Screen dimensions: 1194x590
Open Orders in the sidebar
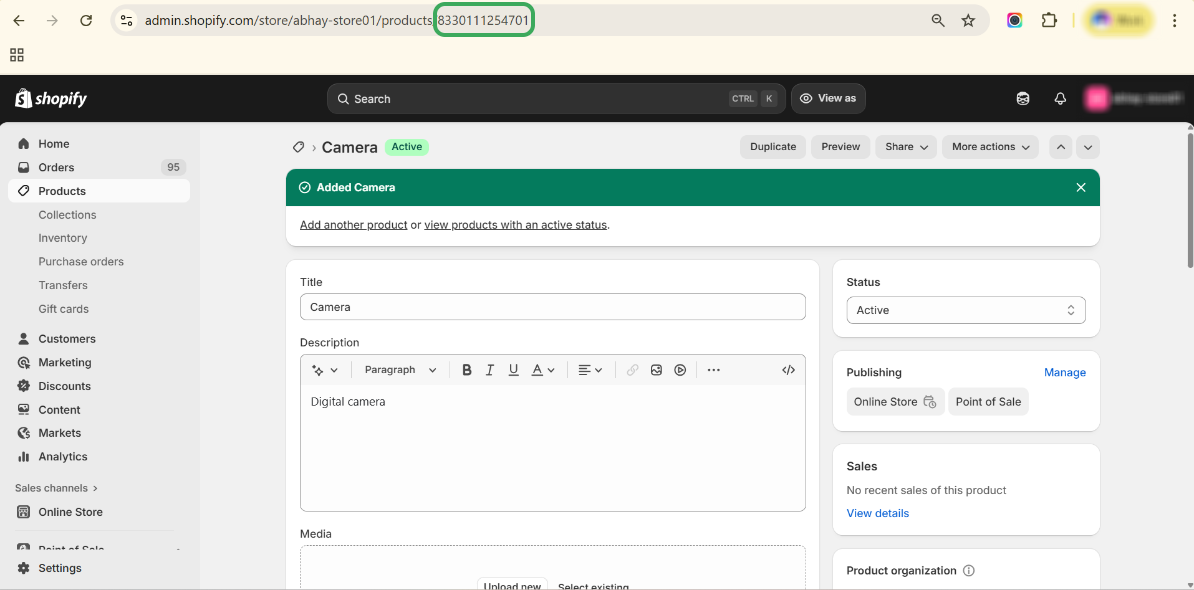tap(56, 167)
